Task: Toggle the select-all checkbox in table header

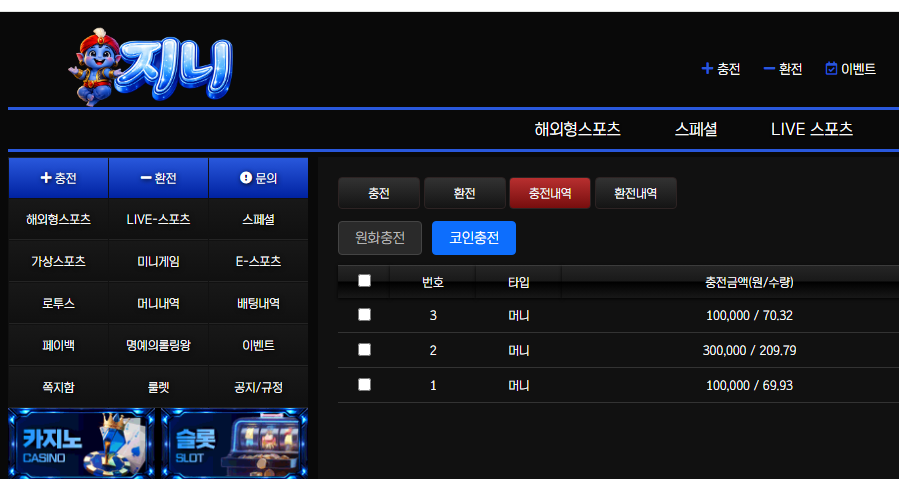Action: coord(364,281)
